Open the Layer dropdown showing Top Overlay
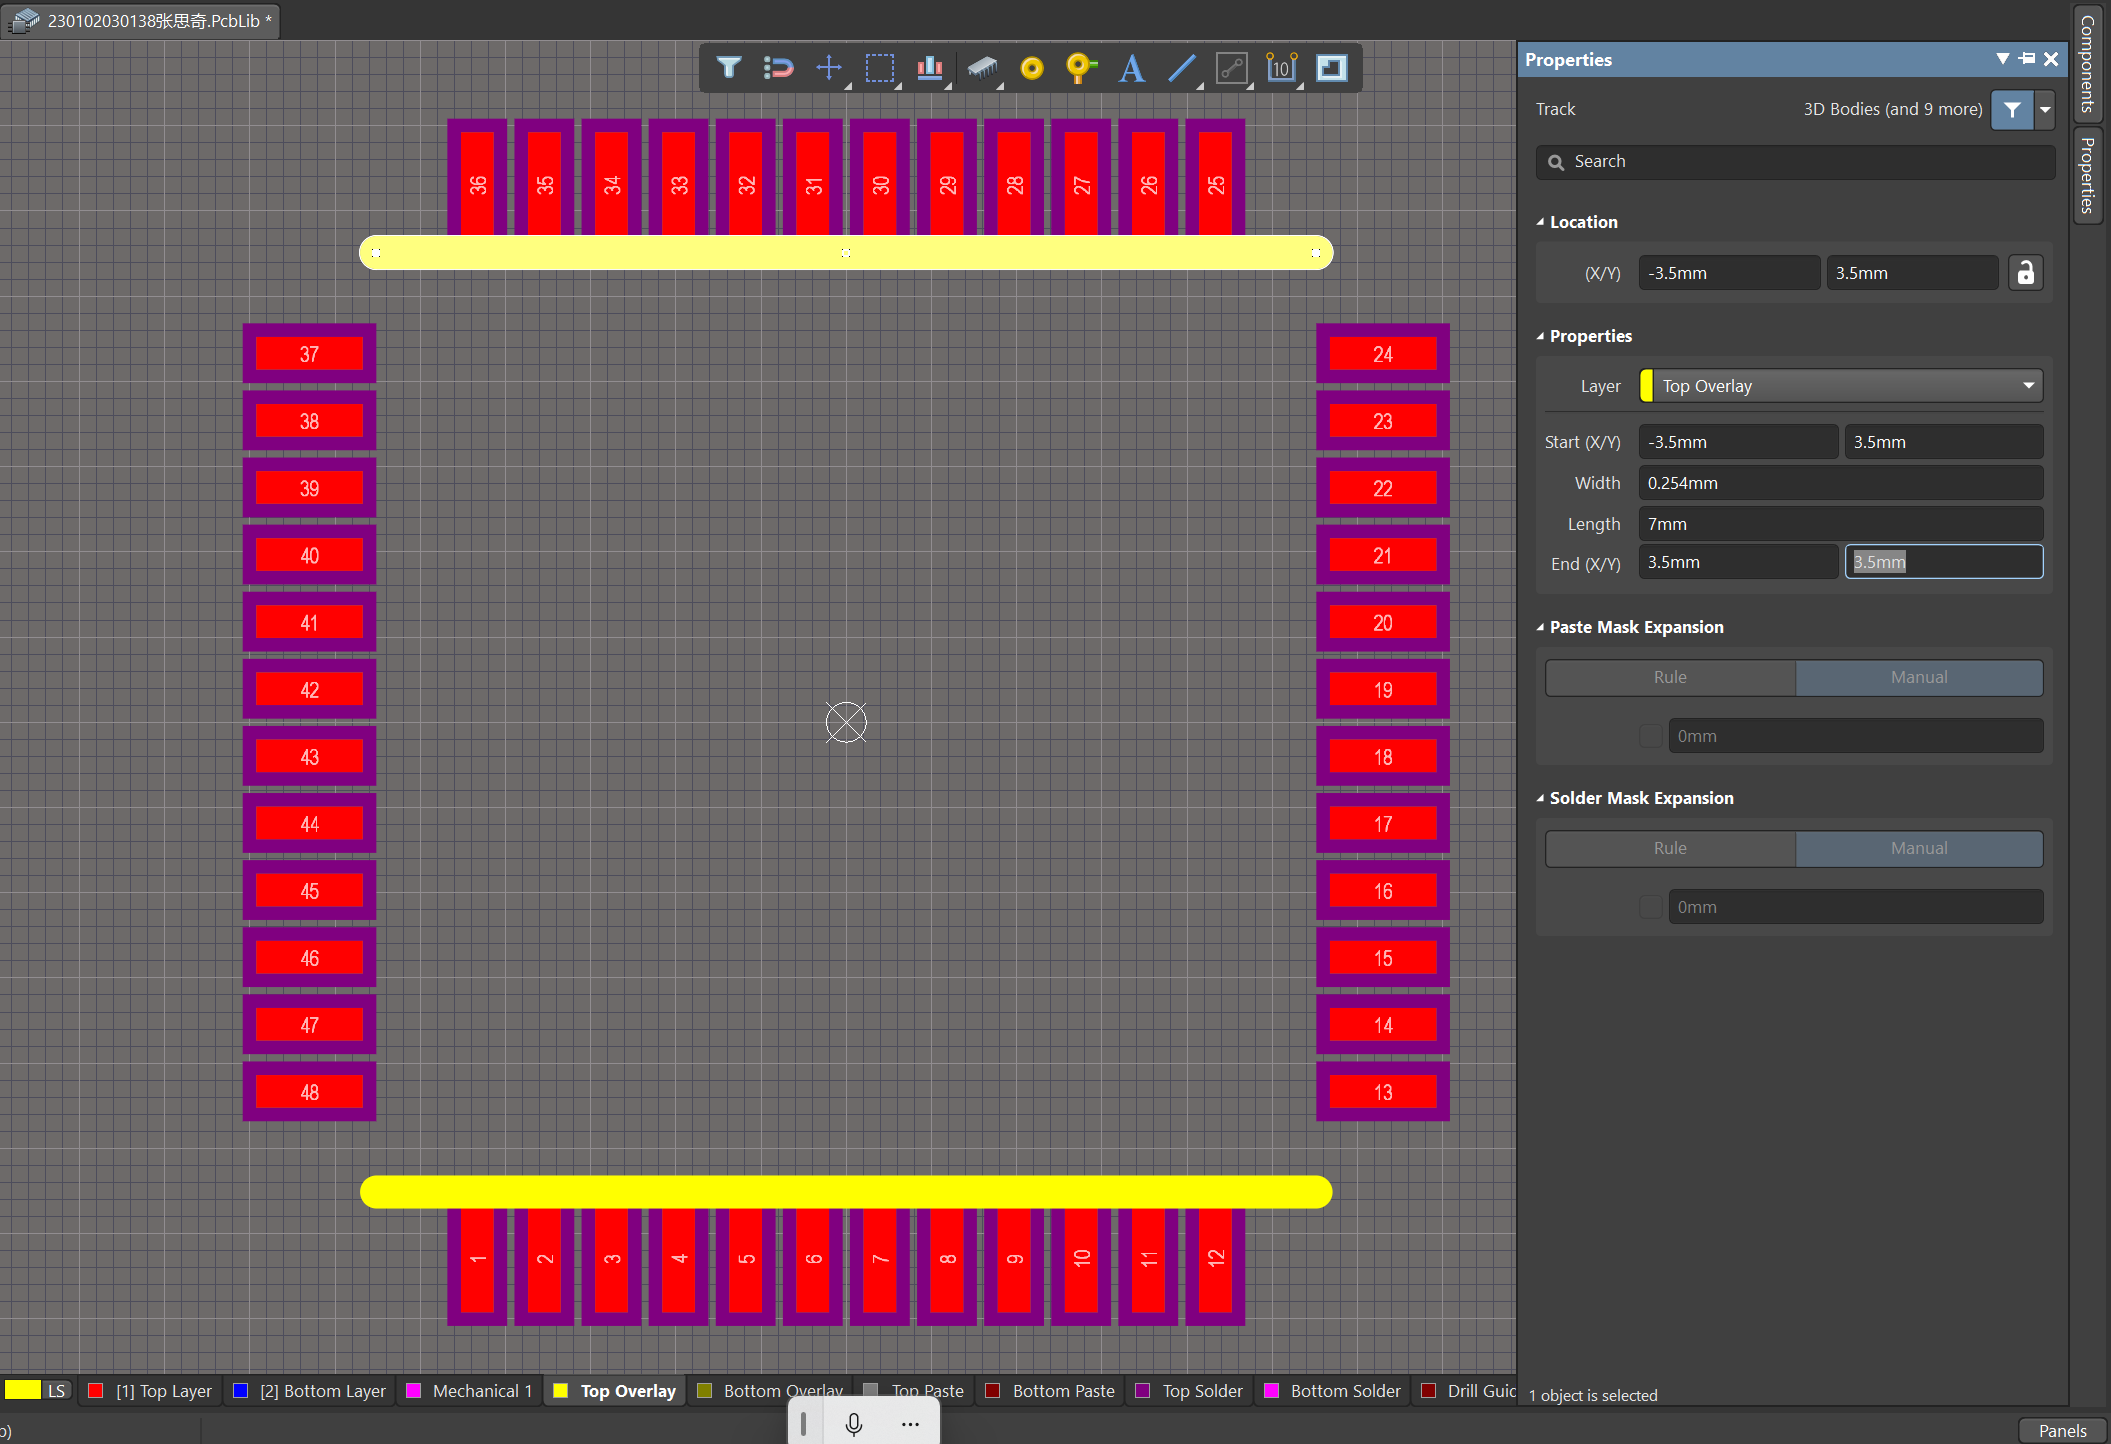This screenshot has width=2111, height=1444. tap(1841, 386)
